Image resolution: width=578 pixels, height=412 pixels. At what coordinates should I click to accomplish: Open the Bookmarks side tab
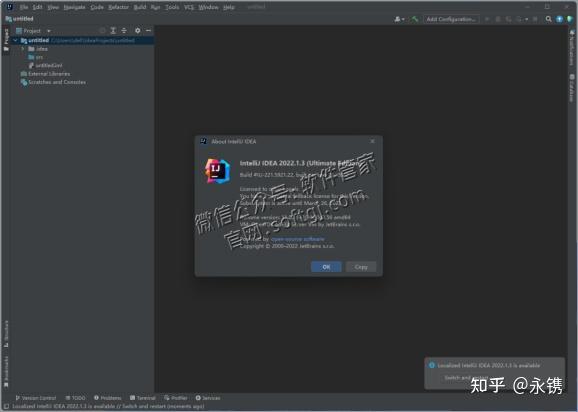click(6, 371)
